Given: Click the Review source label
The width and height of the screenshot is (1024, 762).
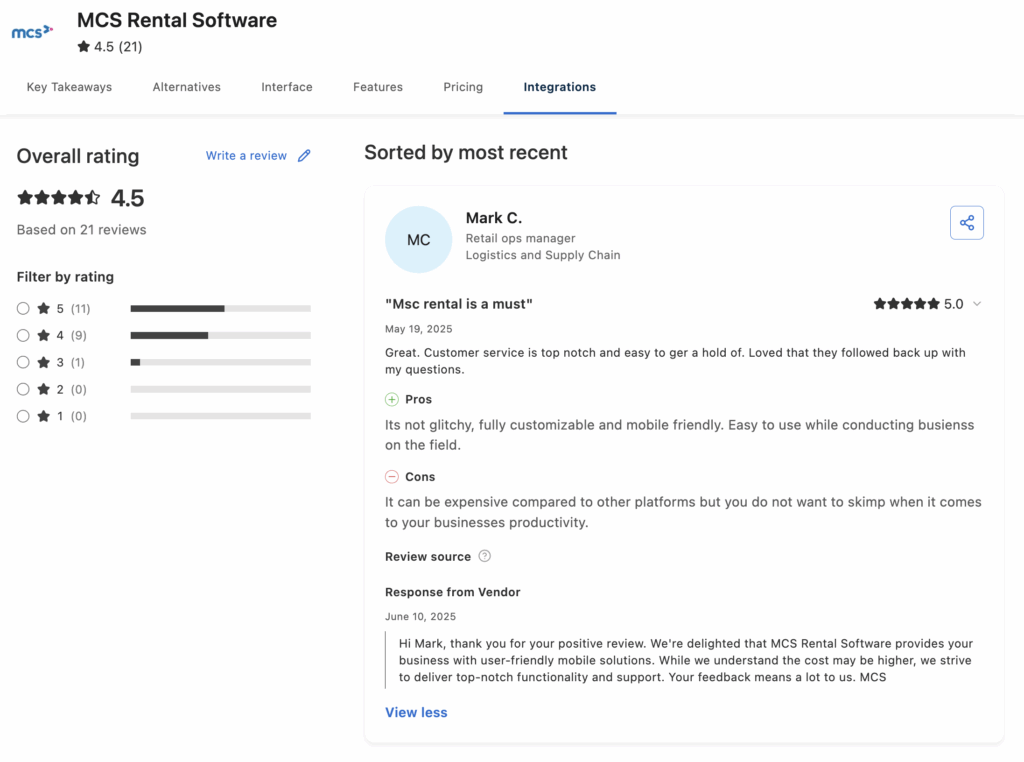Looking at the screenshot, I should click(428, 557).
